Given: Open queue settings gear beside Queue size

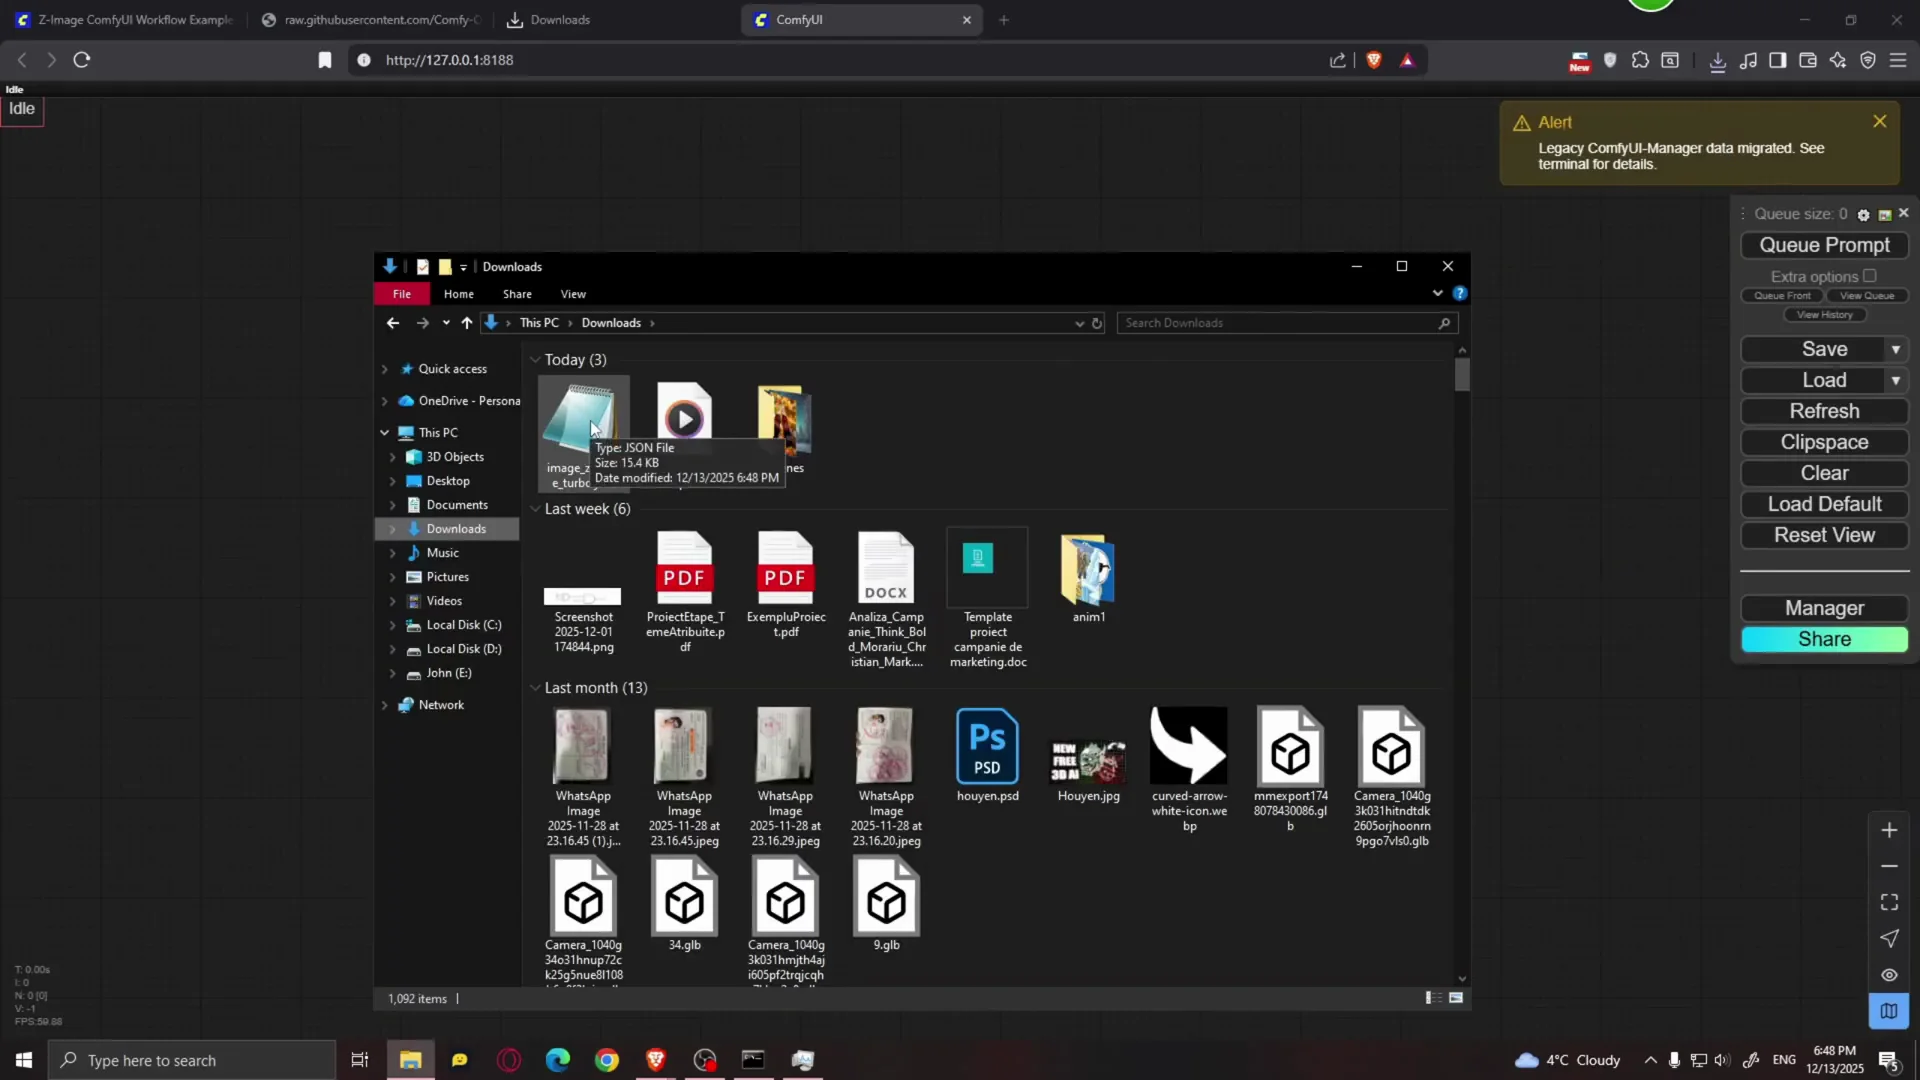Looking at the screenshot, I should click(1864, 213).
